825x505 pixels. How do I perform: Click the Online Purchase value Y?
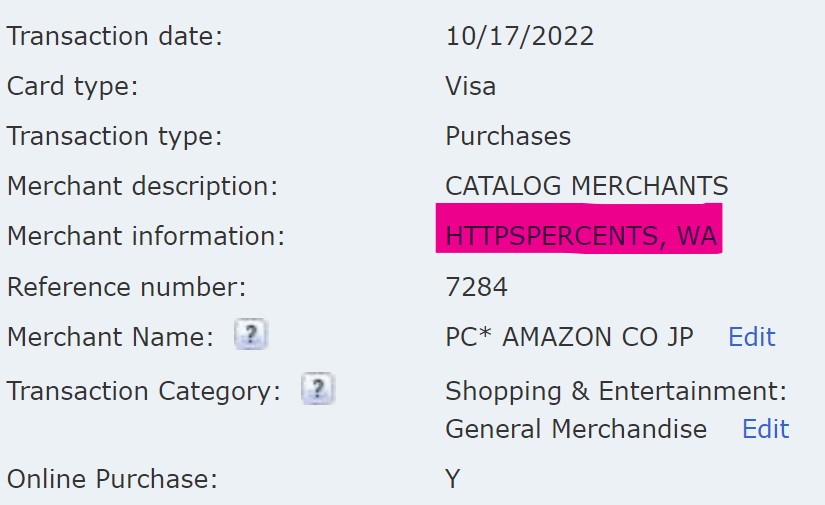pyautogui.click(x=453, y=479)
